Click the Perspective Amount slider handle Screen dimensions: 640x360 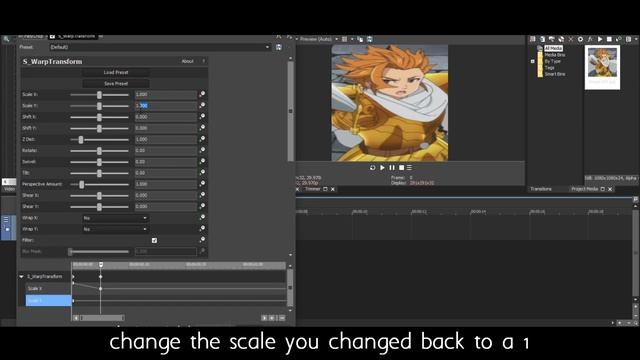(82, 184)
